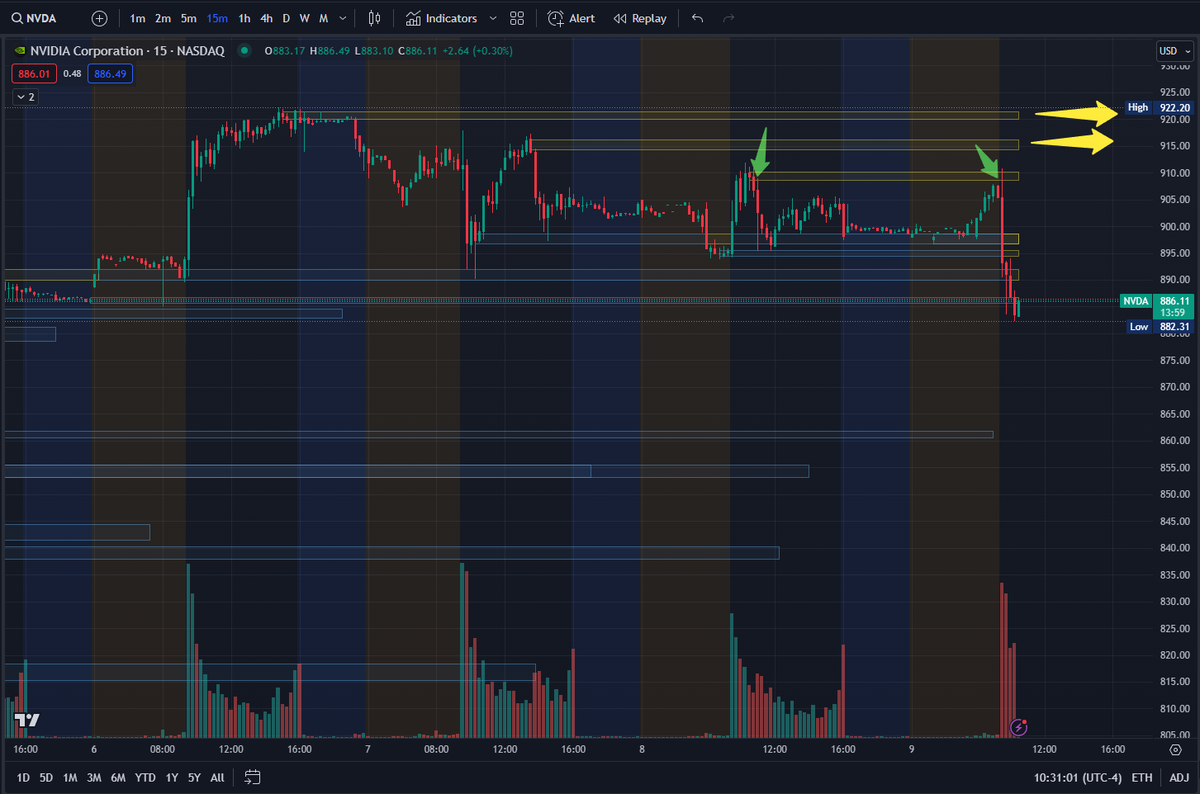The image size is (1200, 794).
Task: Expand favorite indicators chevron beside Indicators
Action: [493, 18]
